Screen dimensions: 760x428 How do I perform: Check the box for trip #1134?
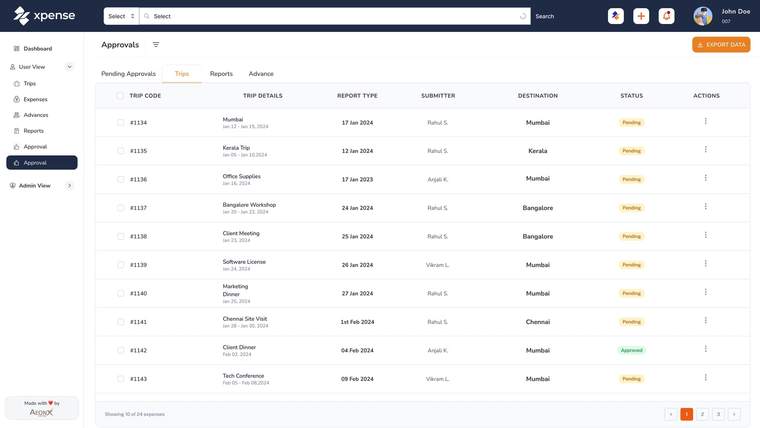(x=120, y=123)
